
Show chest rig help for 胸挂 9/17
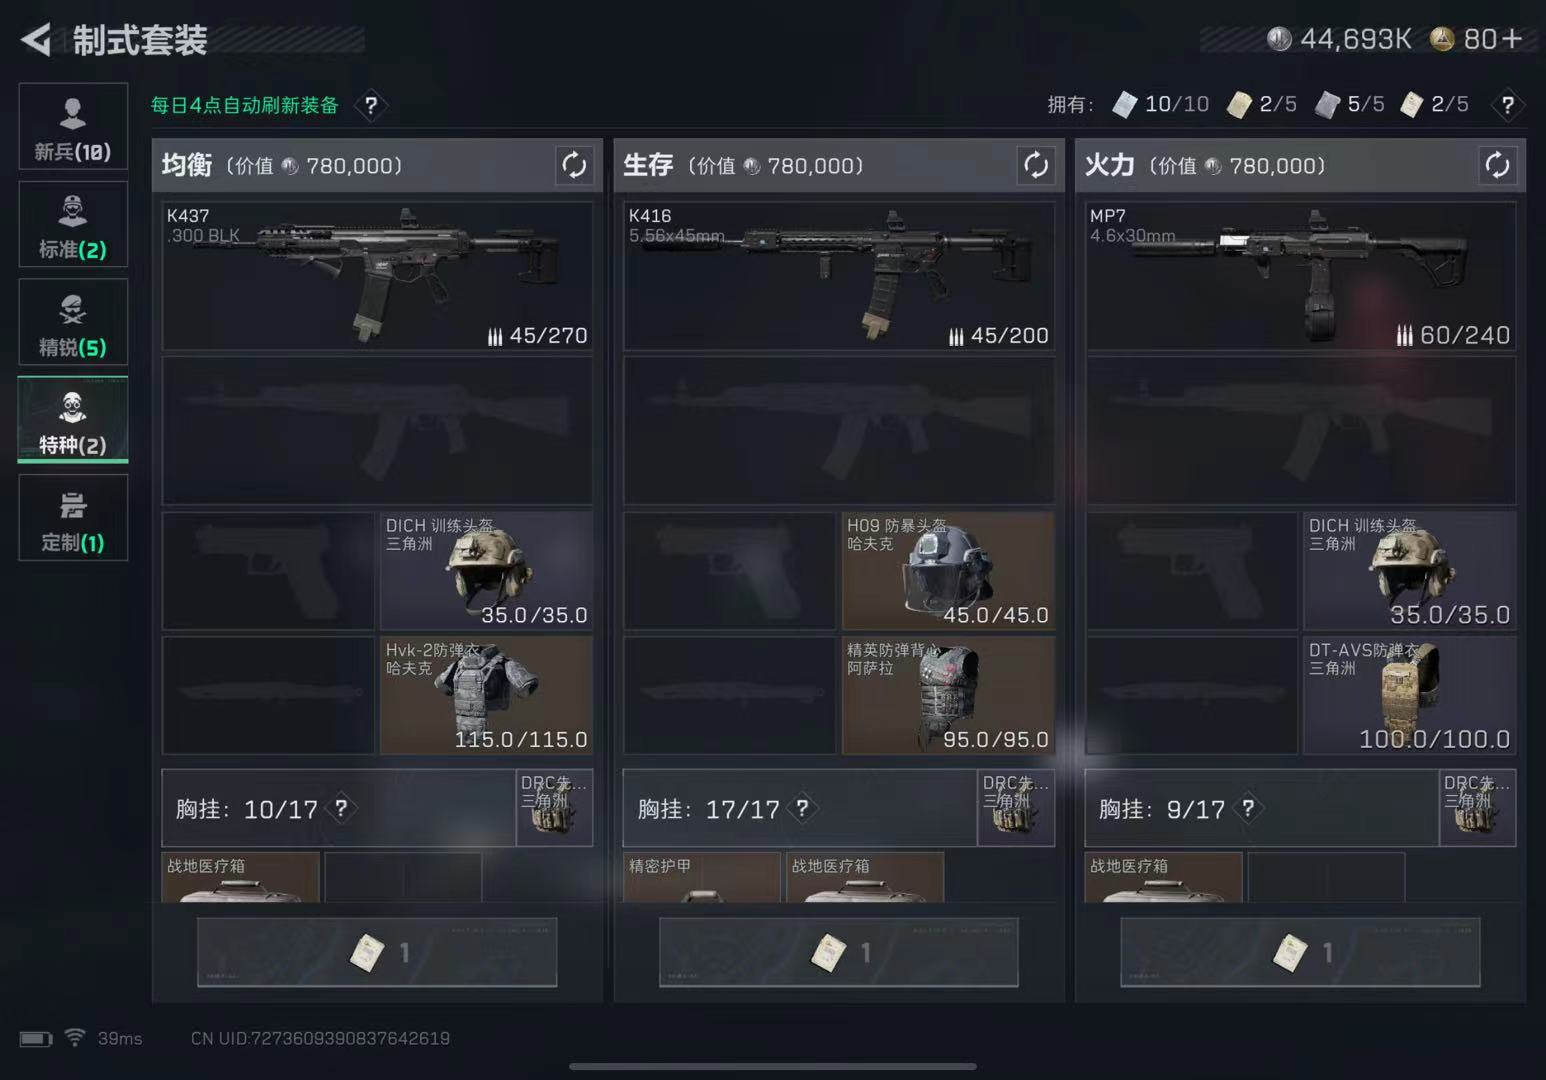(x=1248, y=808)
